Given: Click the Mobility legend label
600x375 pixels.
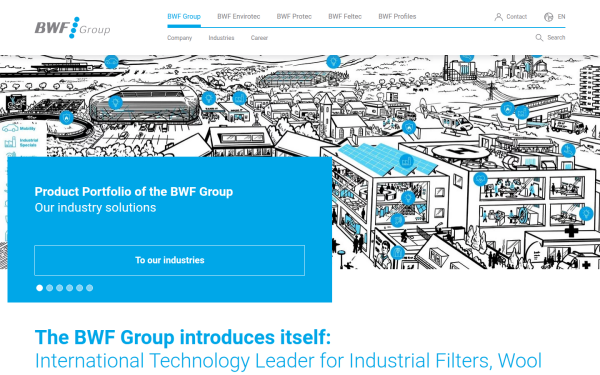Looking at the screenshot, I should (x=28, y=129).
